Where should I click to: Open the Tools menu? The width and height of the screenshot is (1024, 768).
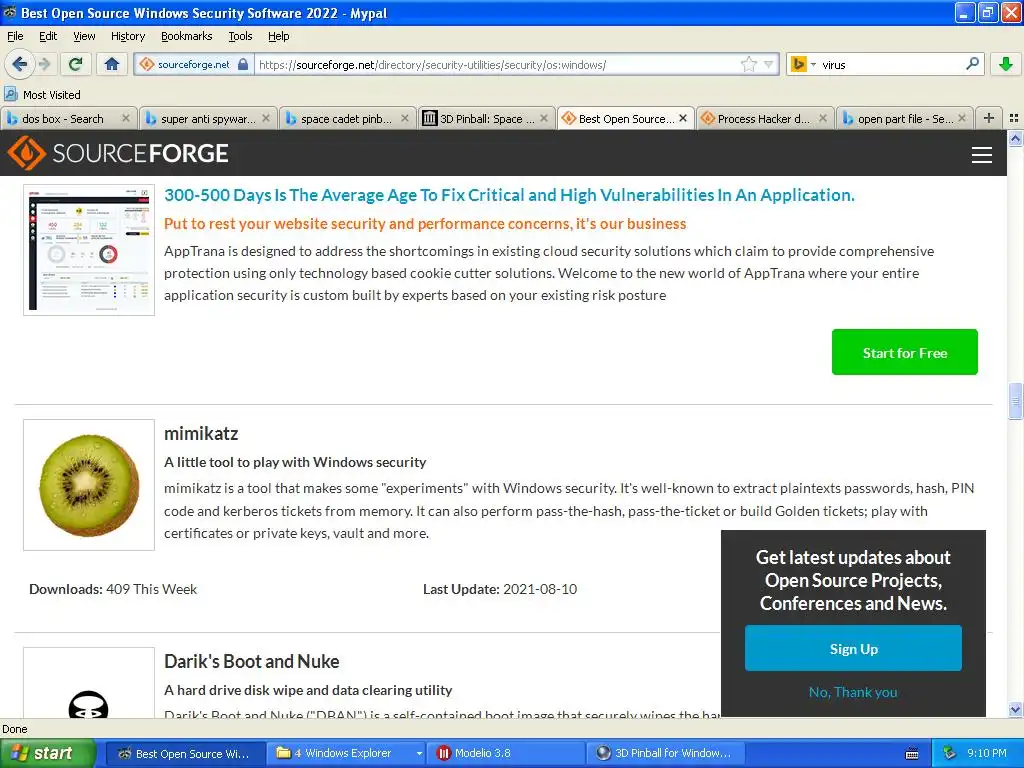(x=240, y=36)
